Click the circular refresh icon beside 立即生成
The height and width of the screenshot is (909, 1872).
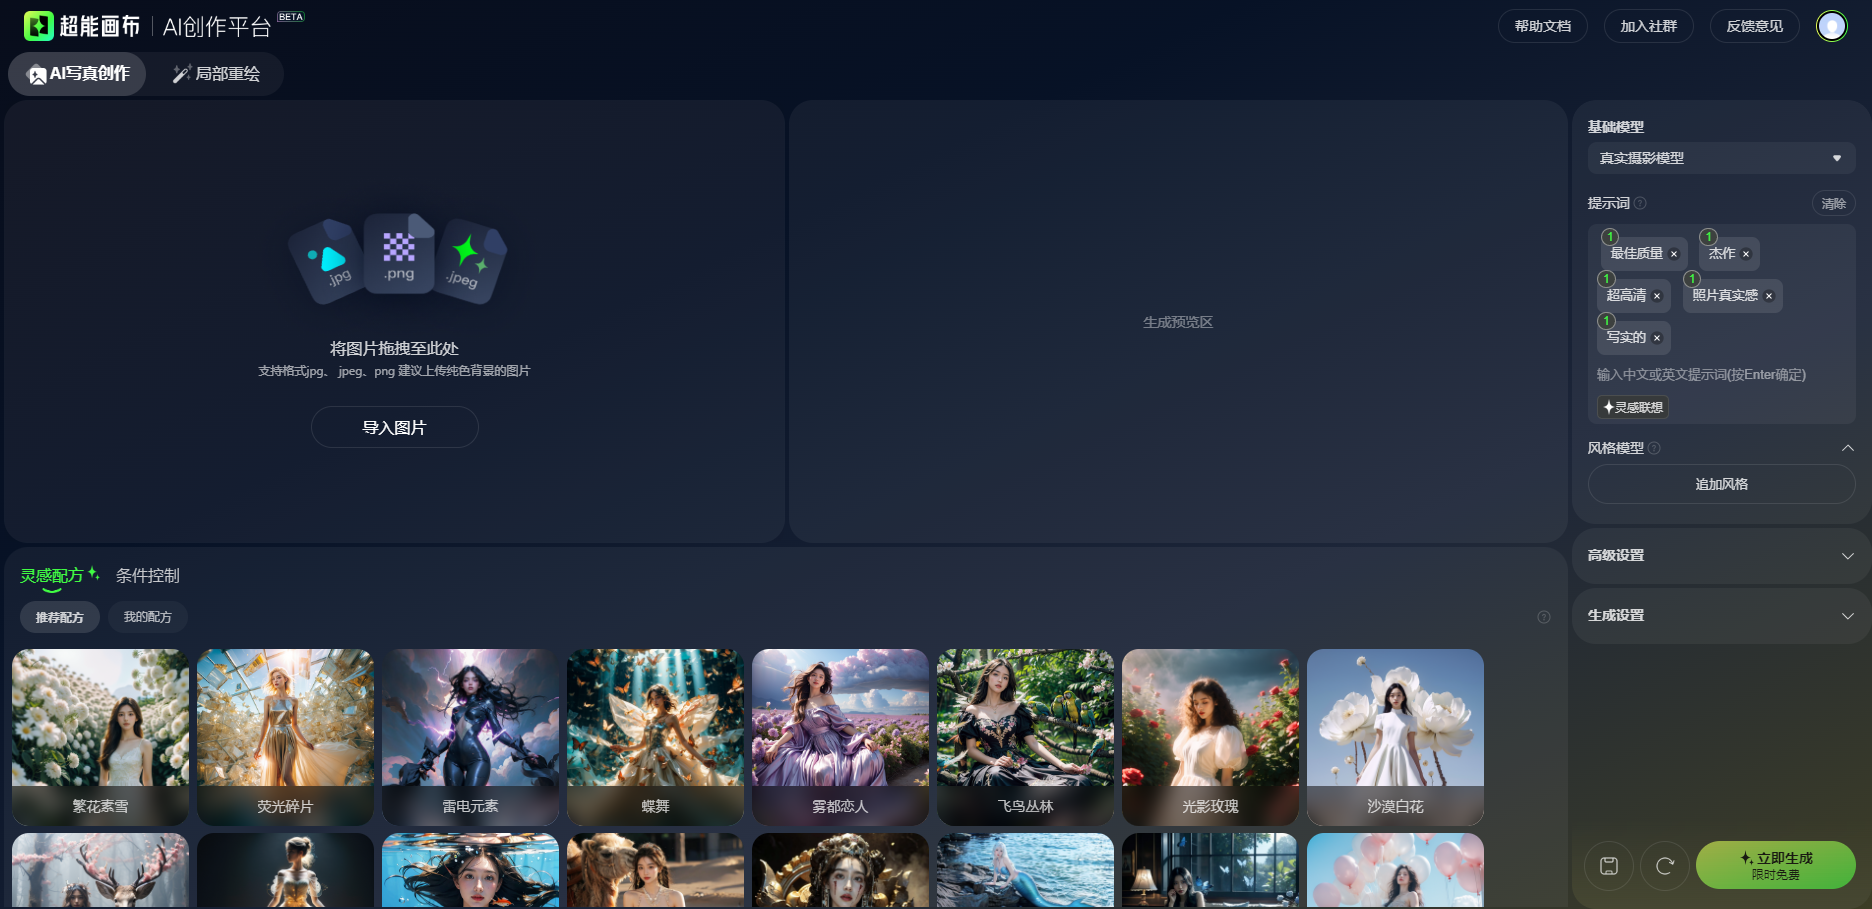(x=1665, y=866)
